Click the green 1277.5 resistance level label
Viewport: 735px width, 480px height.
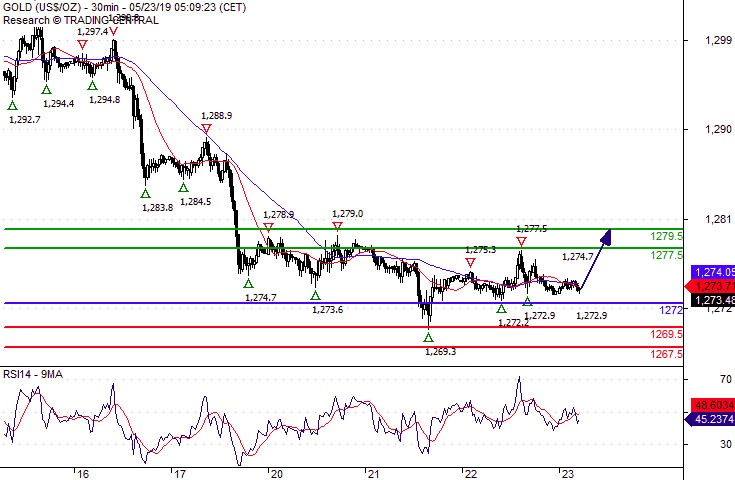pos(666,255)
